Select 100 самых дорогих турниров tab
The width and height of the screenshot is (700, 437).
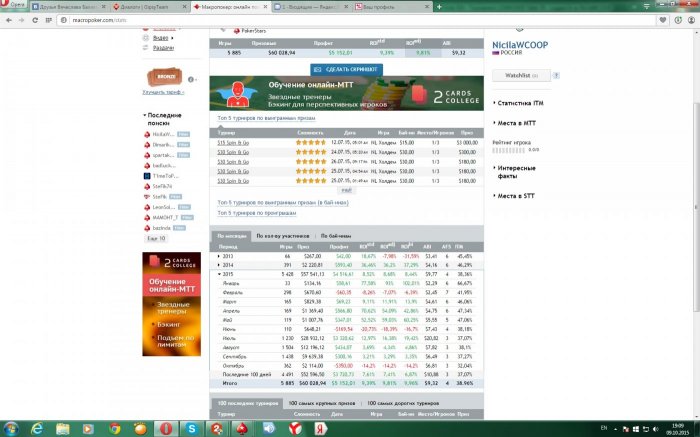[403, 403]
